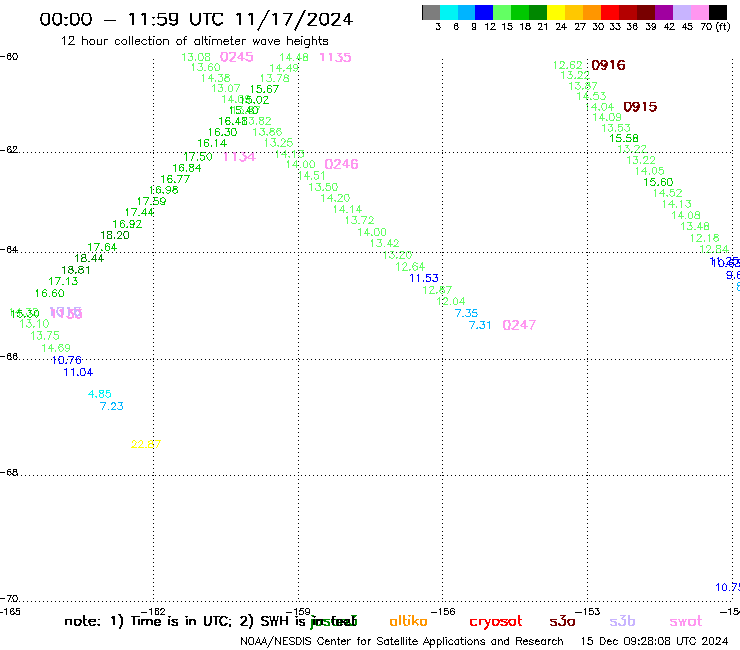Screen dimensions: 740x650
Task: Click the dark red time stamp 0916
Action: pos(608,65)
